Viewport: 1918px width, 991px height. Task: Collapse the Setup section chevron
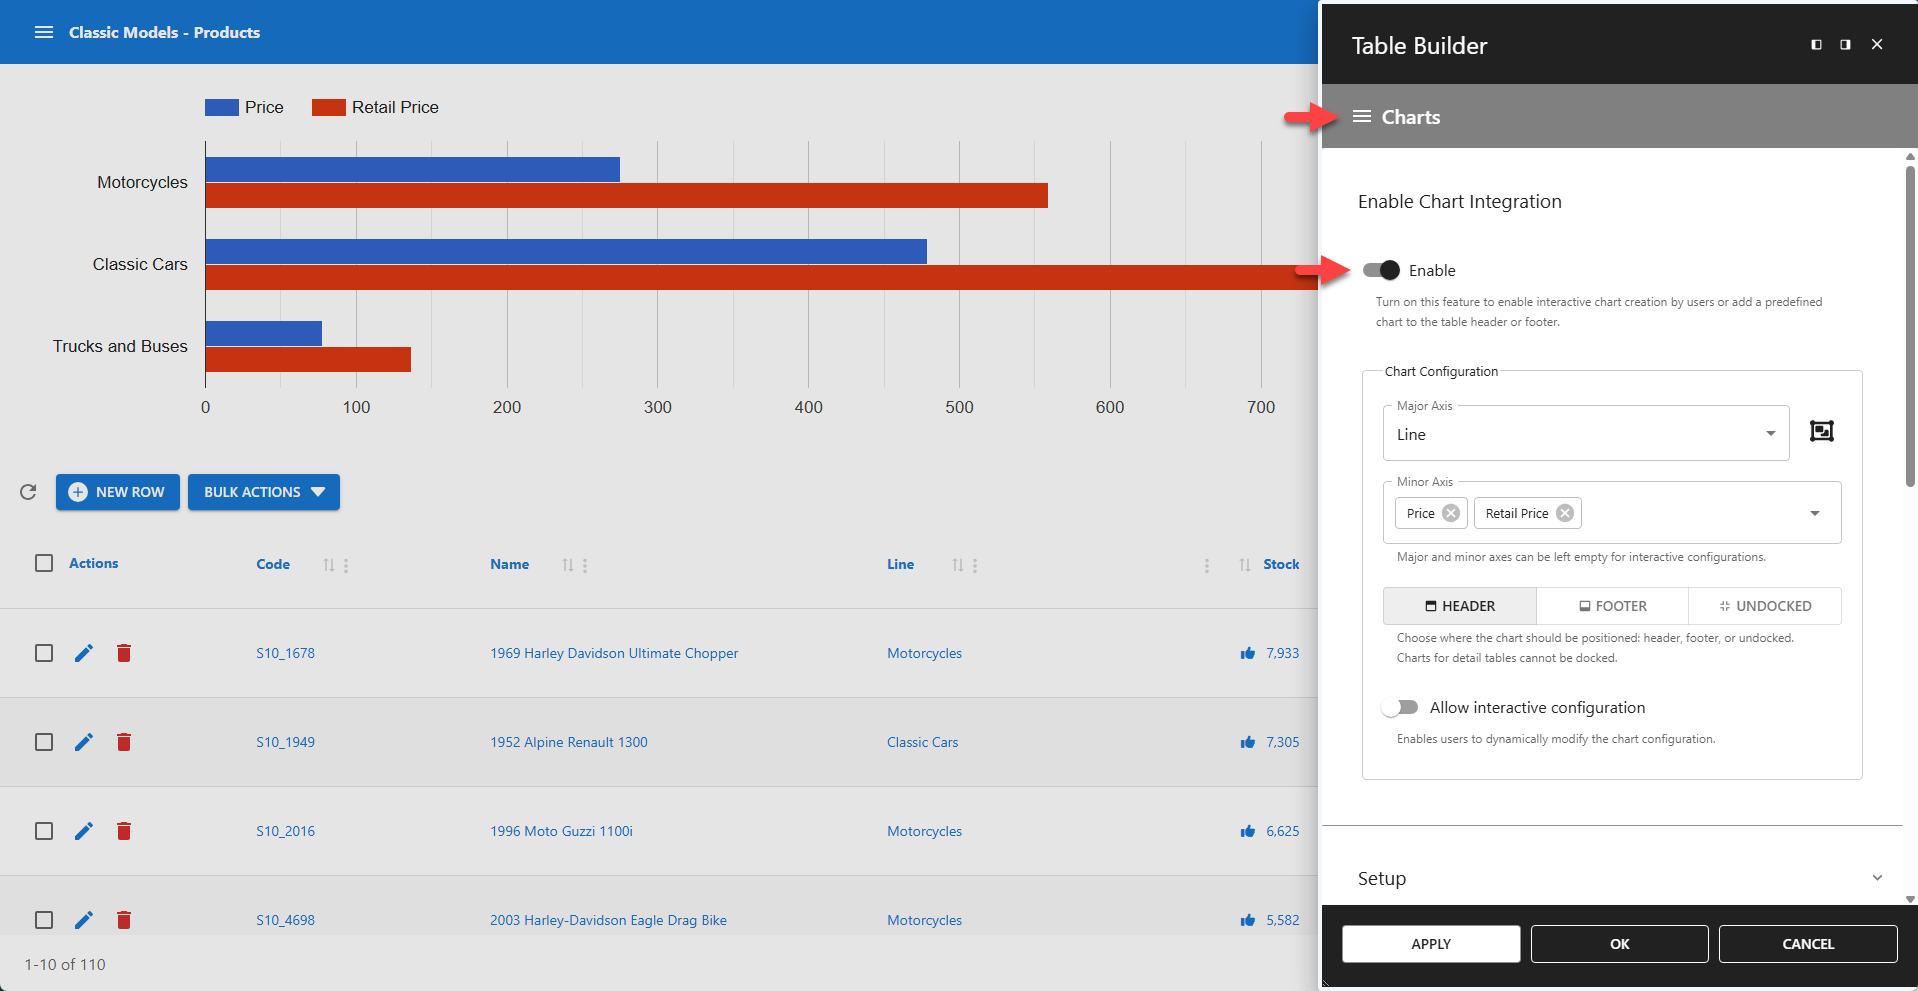point(1877,877)
